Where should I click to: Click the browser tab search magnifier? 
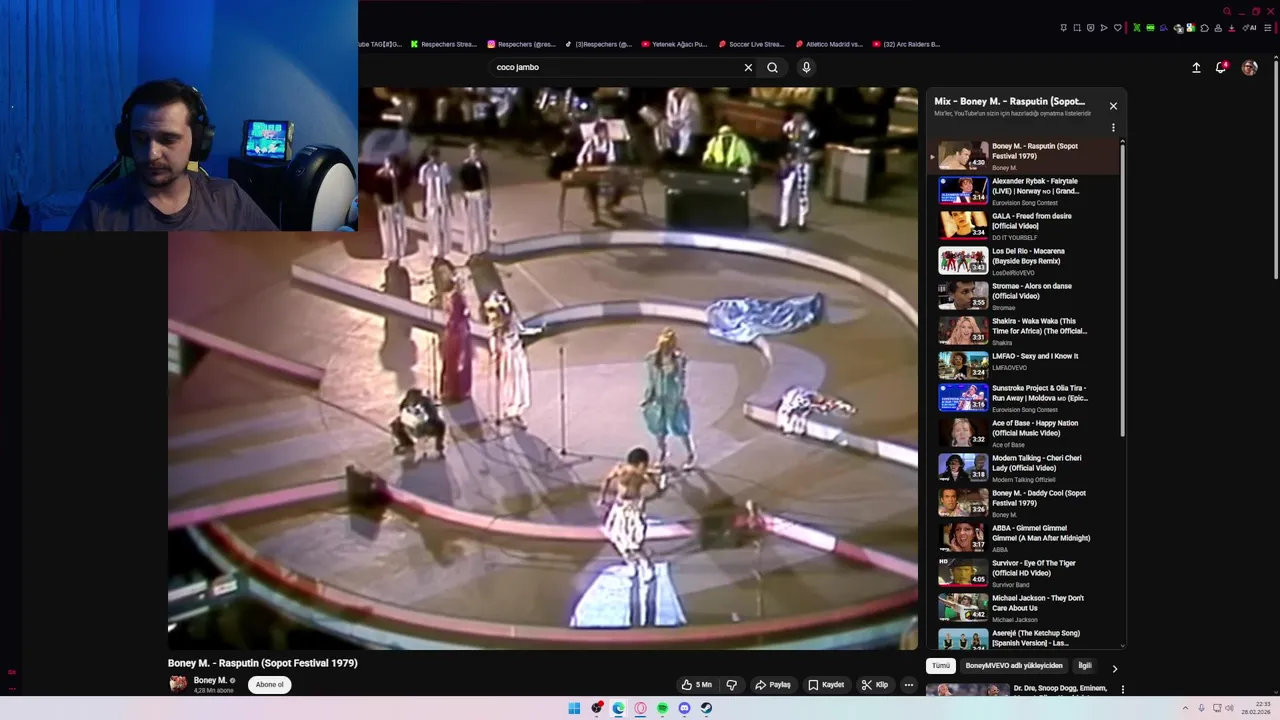coord(1227,12)
